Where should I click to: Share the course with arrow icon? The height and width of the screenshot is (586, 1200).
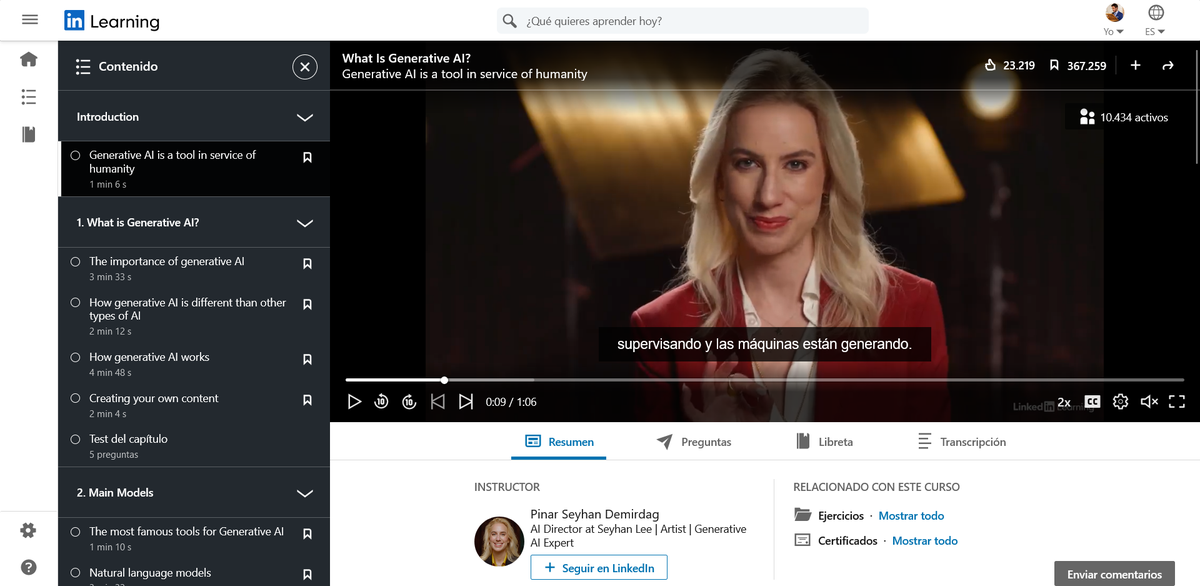pyautogui.click(x=1167, y=65)
